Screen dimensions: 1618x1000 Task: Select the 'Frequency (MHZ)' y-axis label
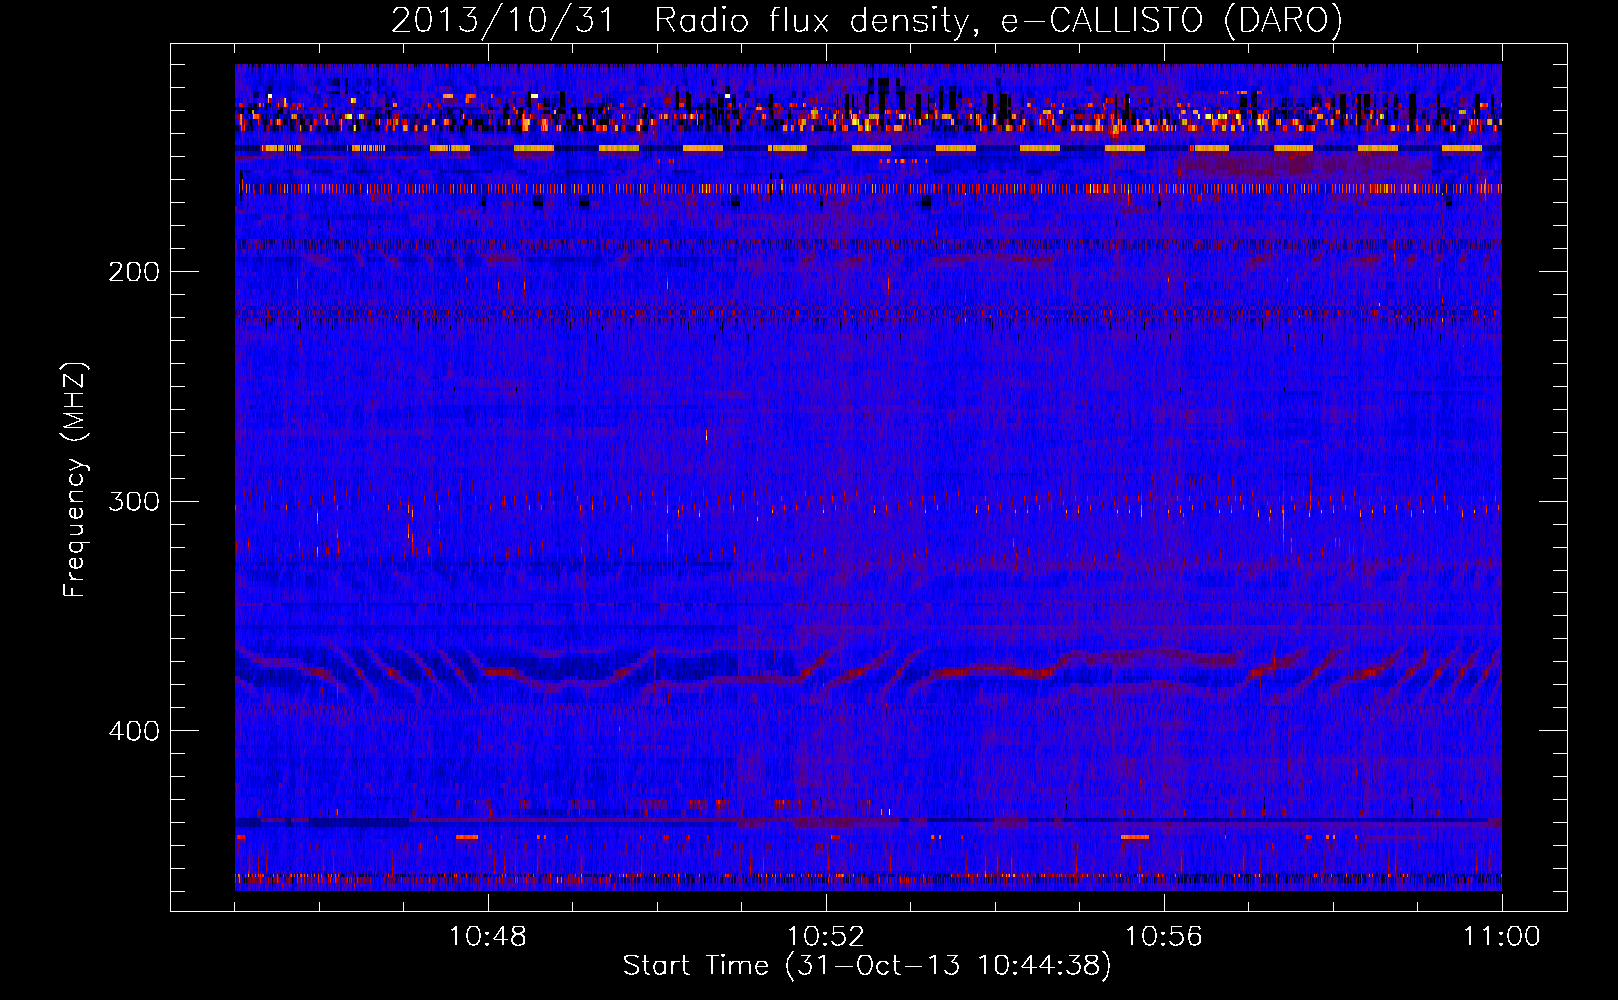coord(75,480)
